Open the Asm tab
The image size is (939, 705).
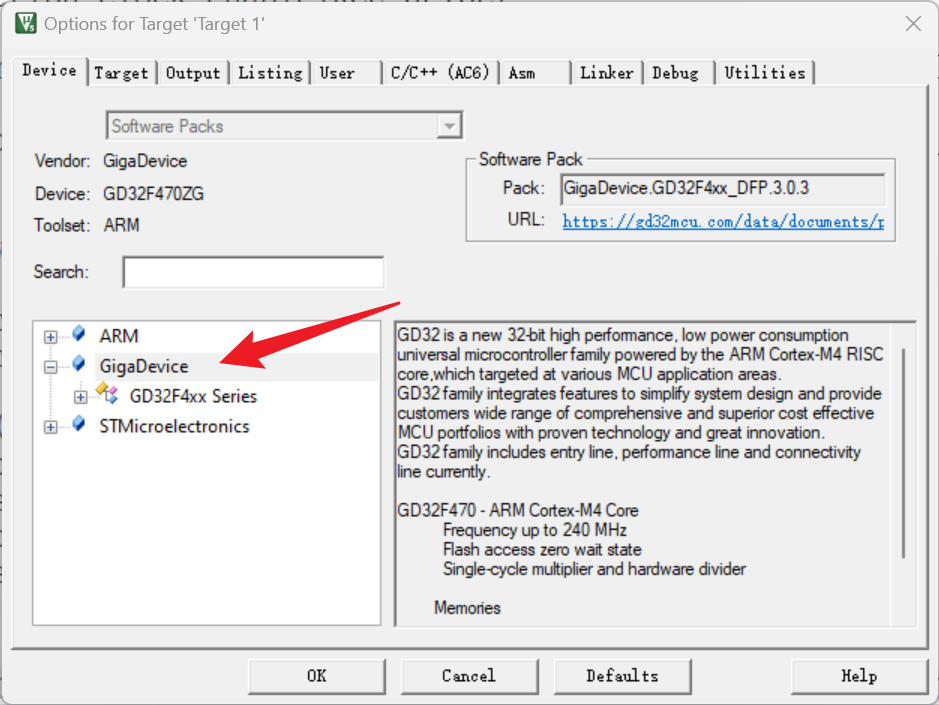[x=535, y=73]
